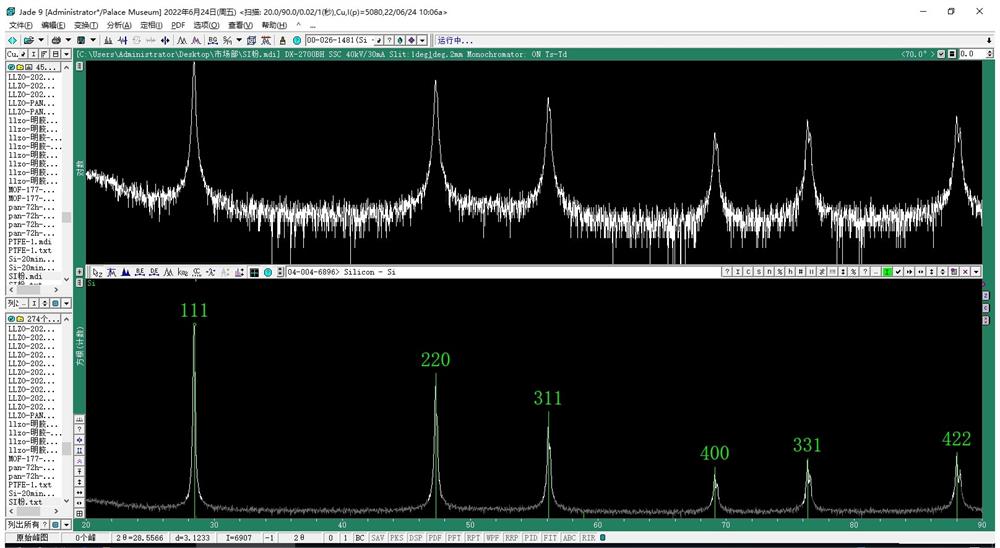This screenshot has height=548, width=1000.
Task: Open the 分析(A) menu
Action: [118, 25]
